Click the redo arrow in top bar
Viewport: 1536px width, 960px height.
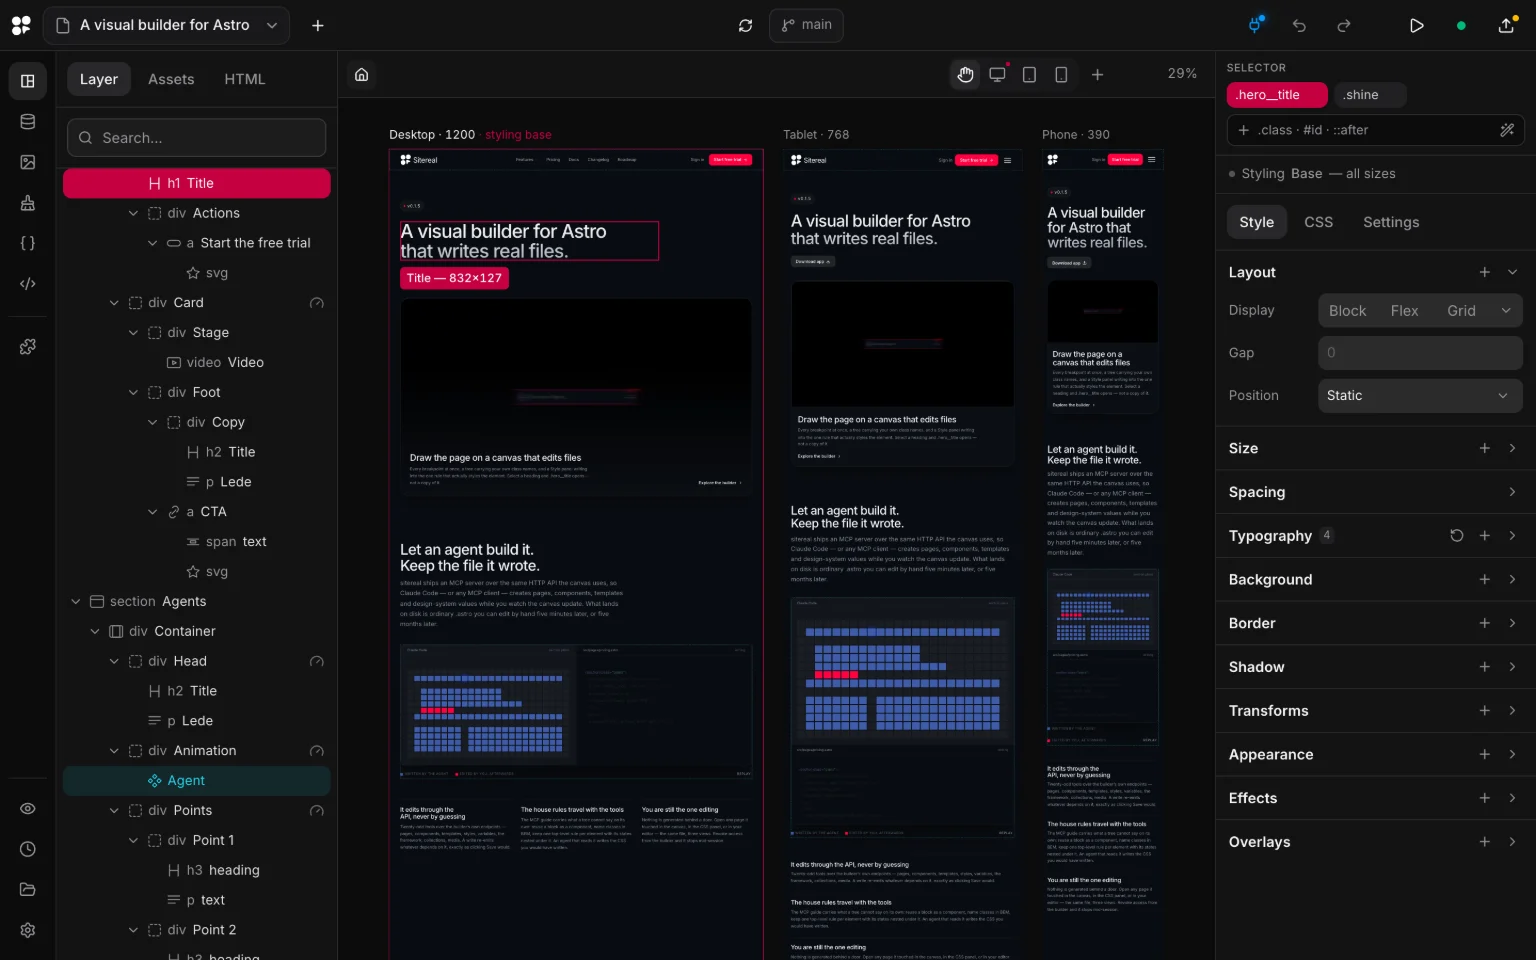(1344, 26)
